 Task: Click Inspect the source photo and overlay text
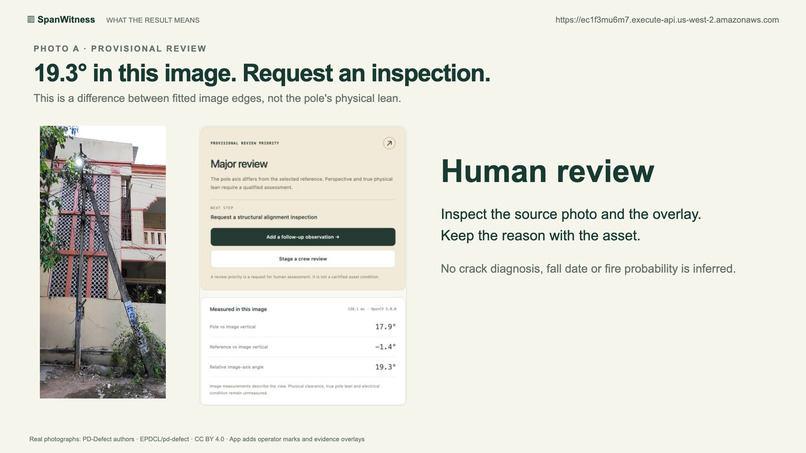tap(571, 214)
